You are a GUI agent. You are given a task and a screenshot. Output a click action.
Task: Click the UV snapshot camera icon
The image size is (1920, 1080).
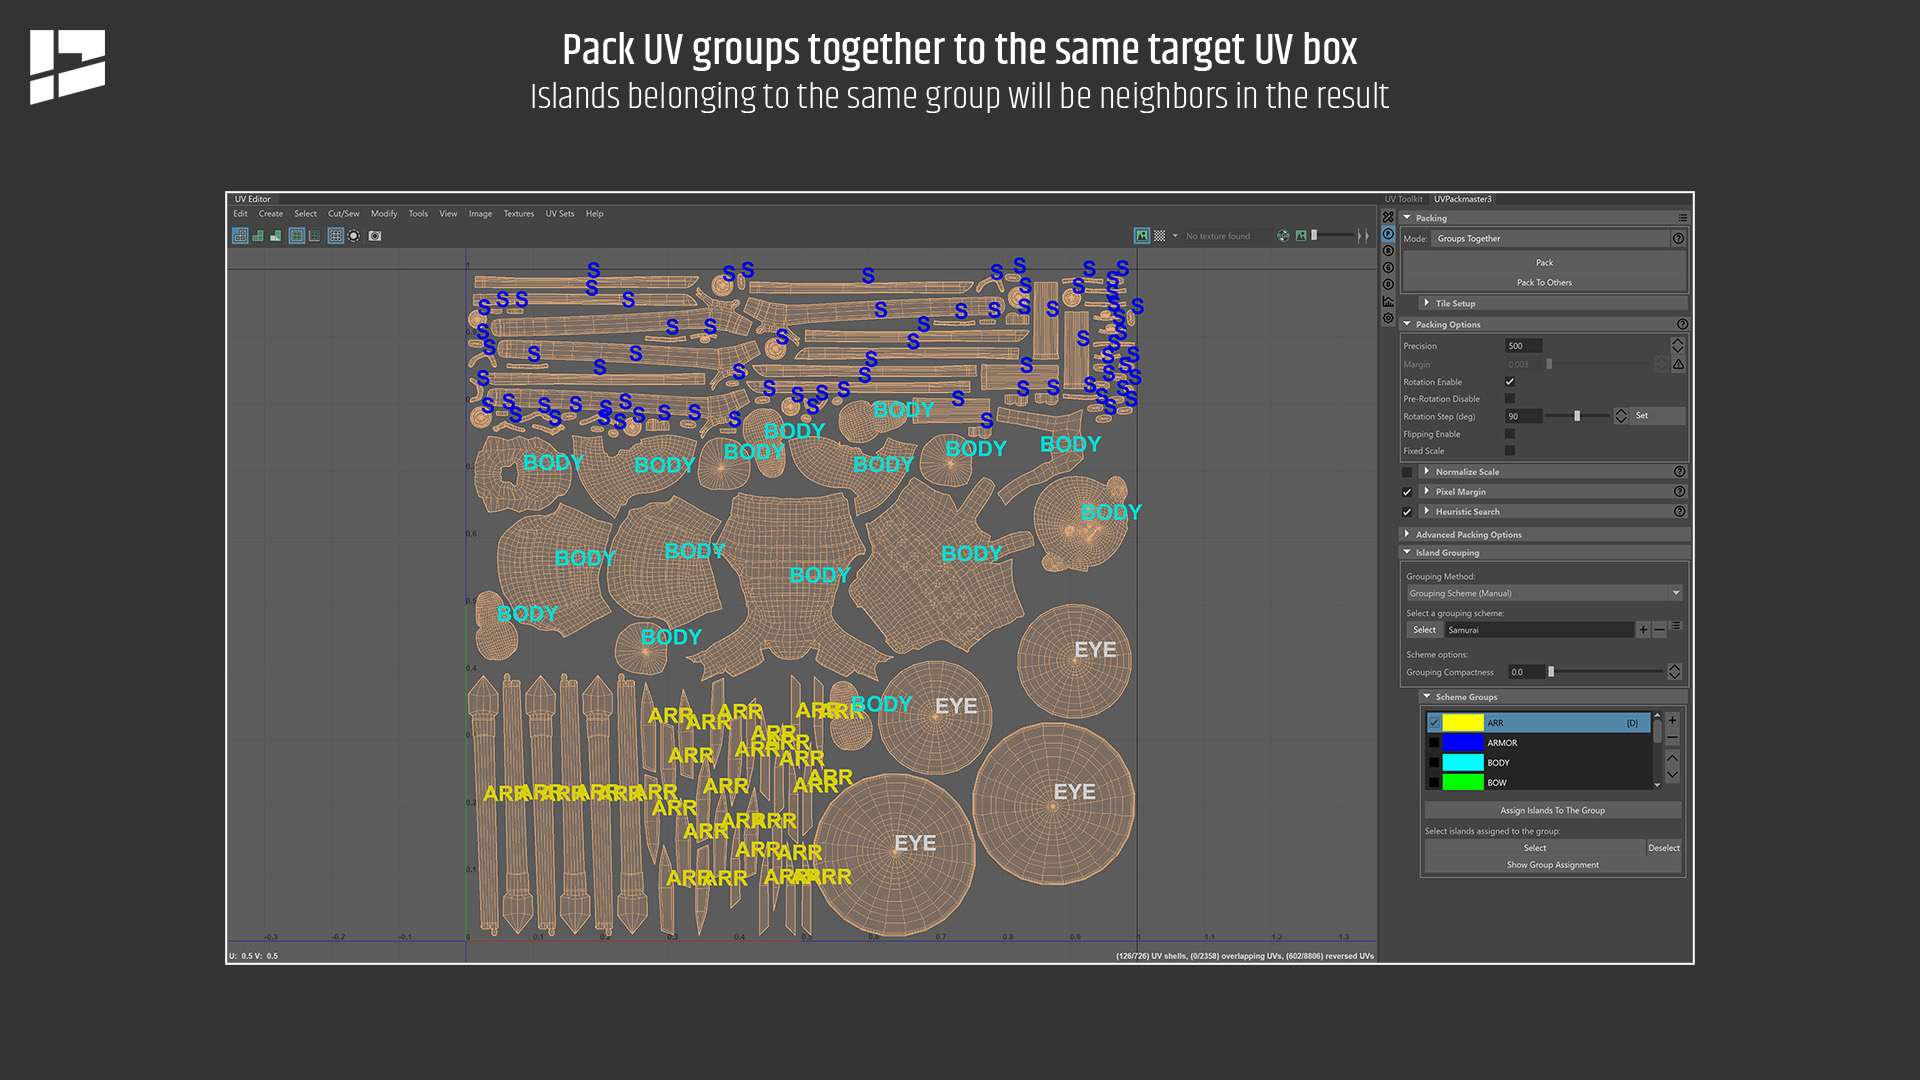pos(375,236)
